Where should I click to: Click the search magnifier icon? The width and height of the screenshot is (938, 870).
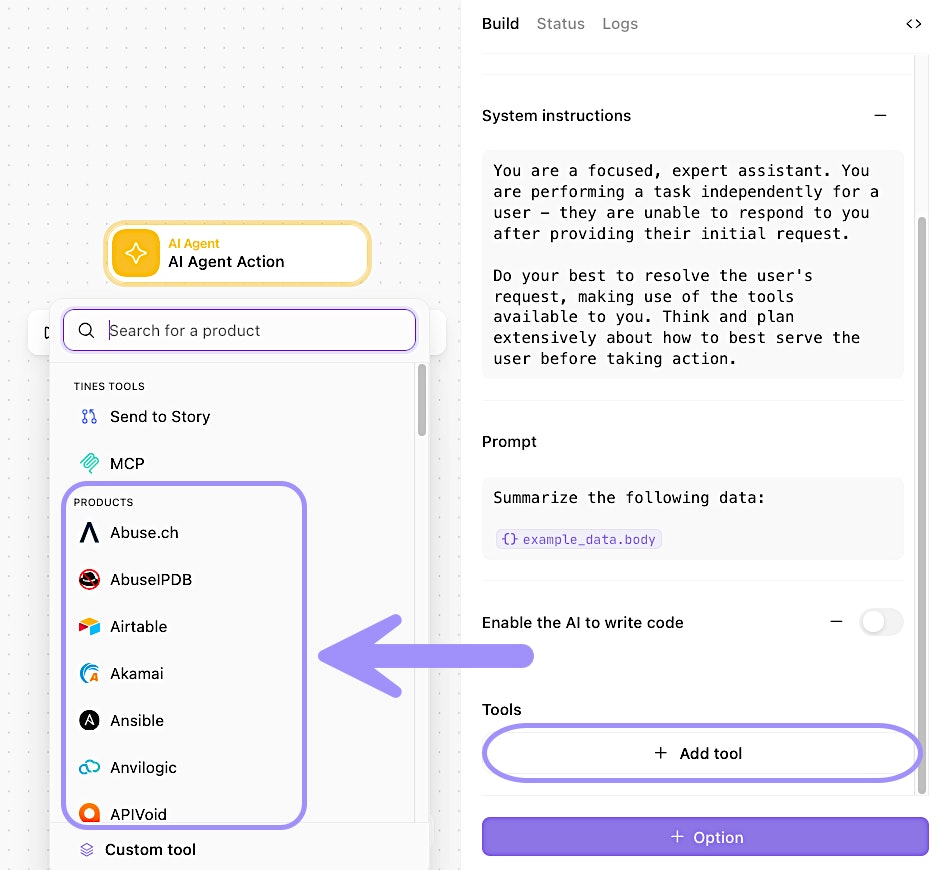point(86,330)
